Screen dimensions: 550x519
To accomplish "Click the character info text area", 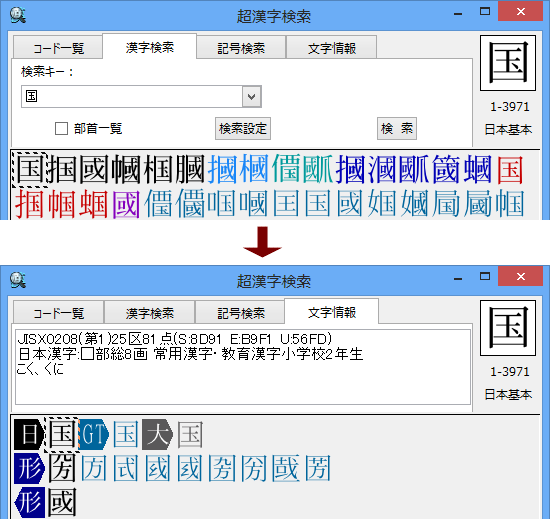I will click(x=242, y=367).
